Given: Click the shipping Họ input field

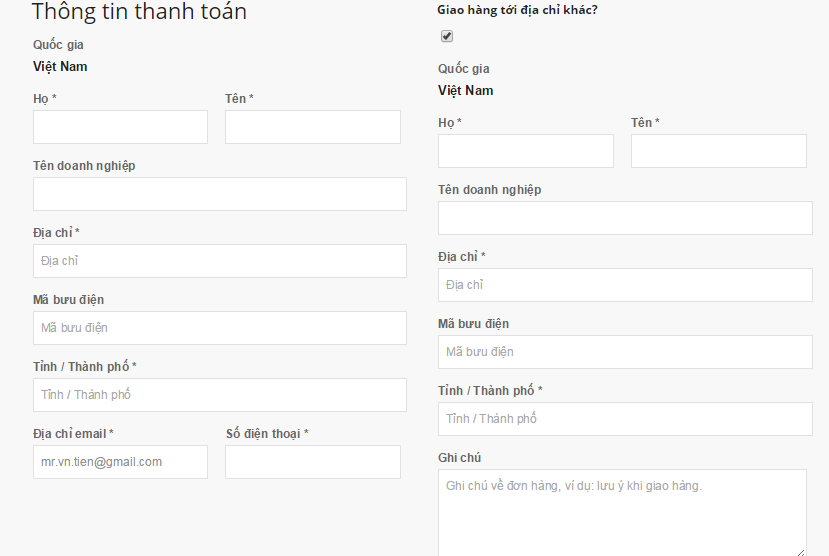Looking at the screenshot, I should pyautogui.click(x=525, y=151).
